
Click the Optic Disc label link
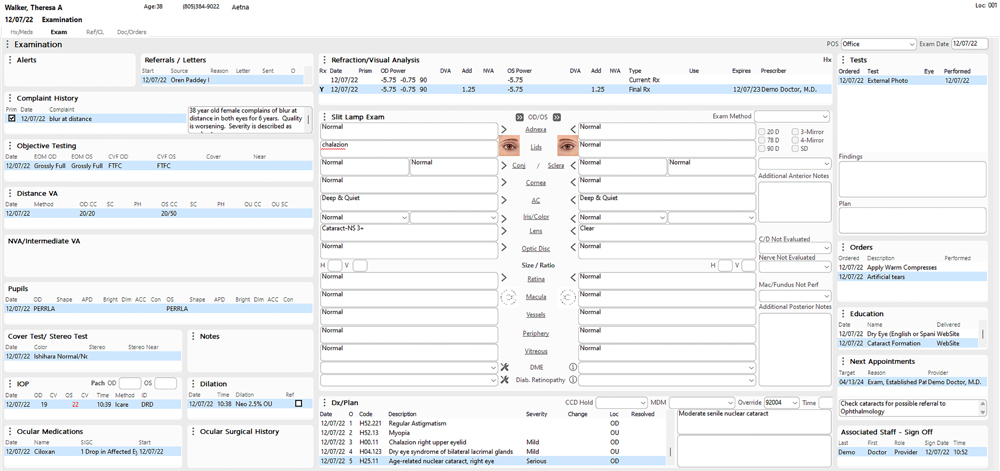(536, 249)
